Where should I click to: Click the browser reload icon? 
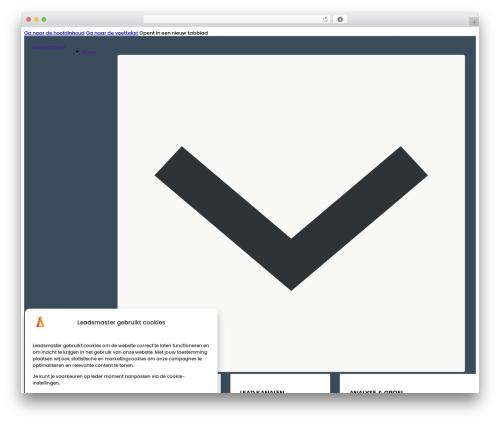[325, 20]
